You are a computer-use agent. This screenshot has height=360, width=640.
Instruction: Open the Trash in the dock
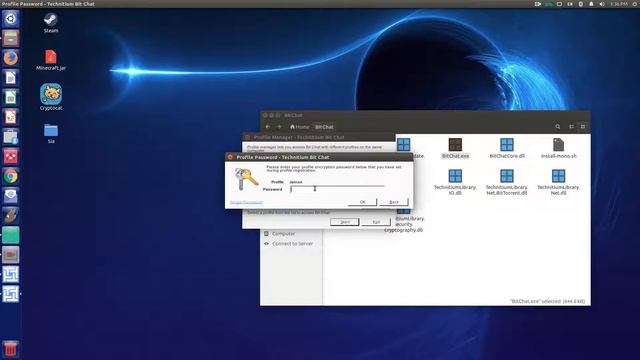point(11,349)
